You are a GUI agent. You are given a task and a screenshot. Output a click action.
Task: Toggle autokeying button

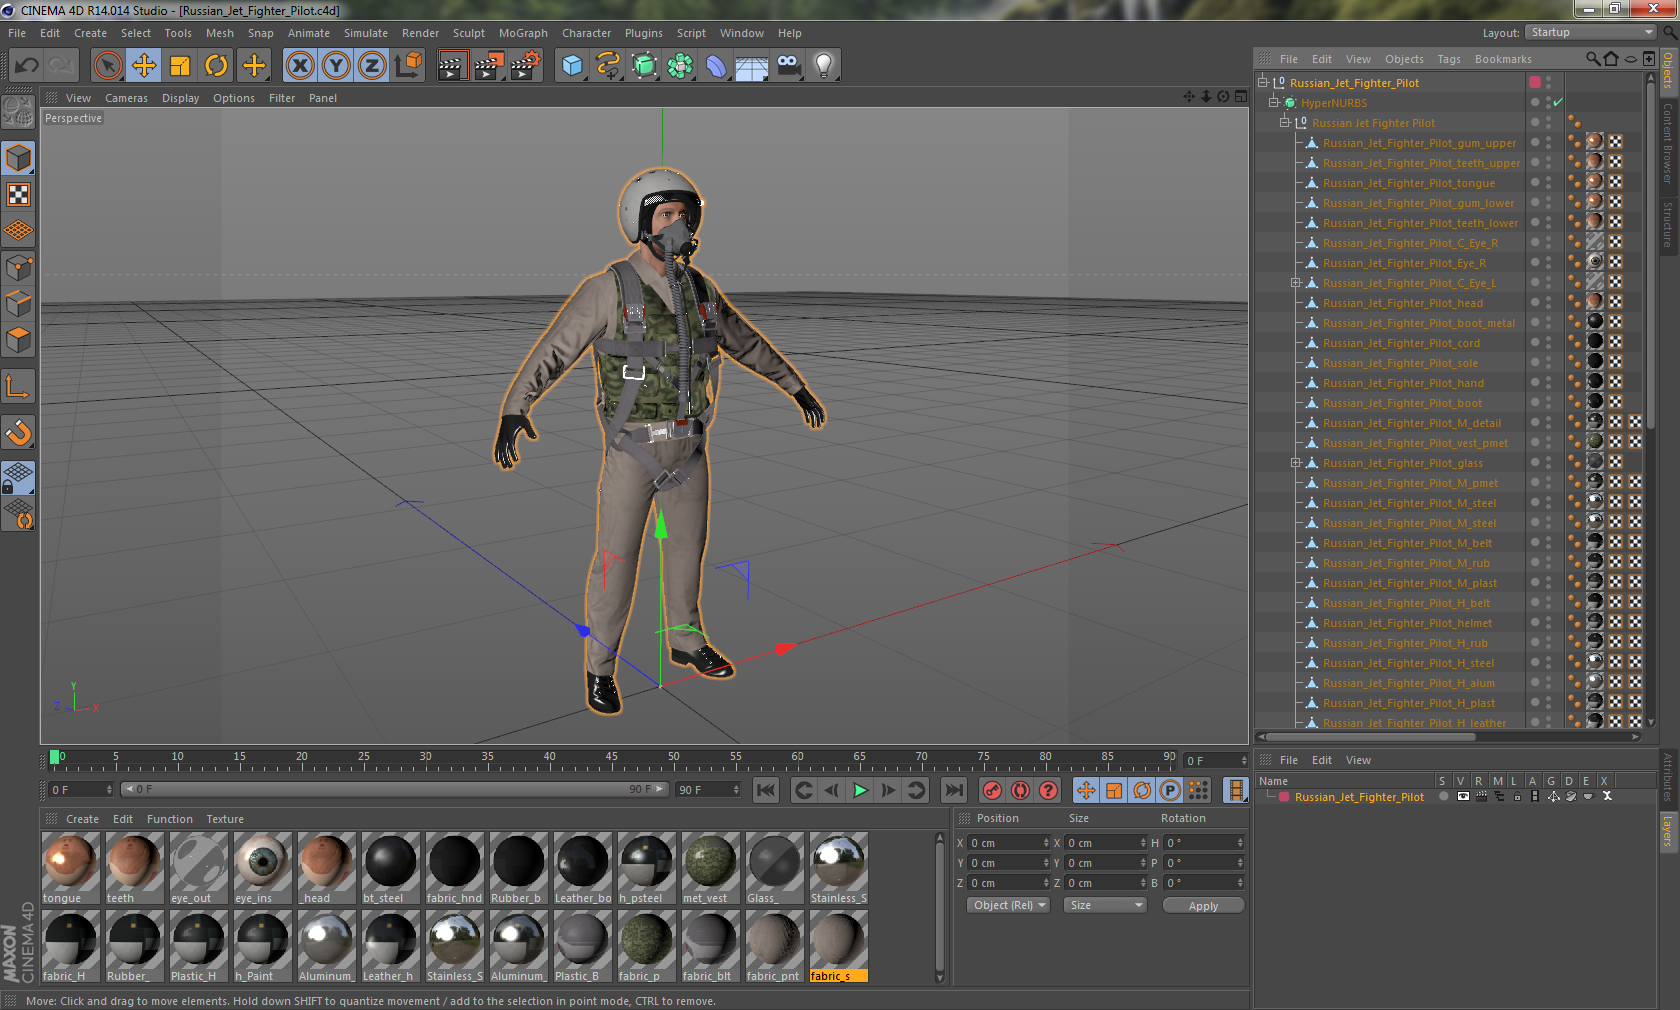[x=1020, y=790]
